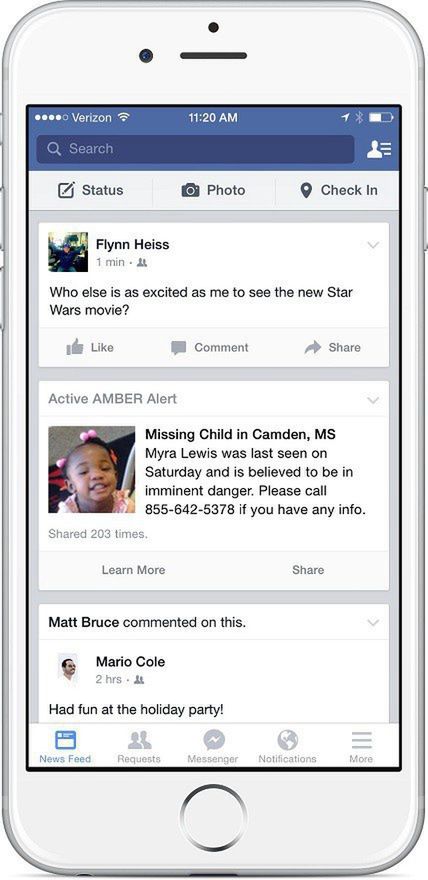Viewport: 428px width, 880px height.
Task: Tap the Check In location pin
Action: tap(306, 191)
